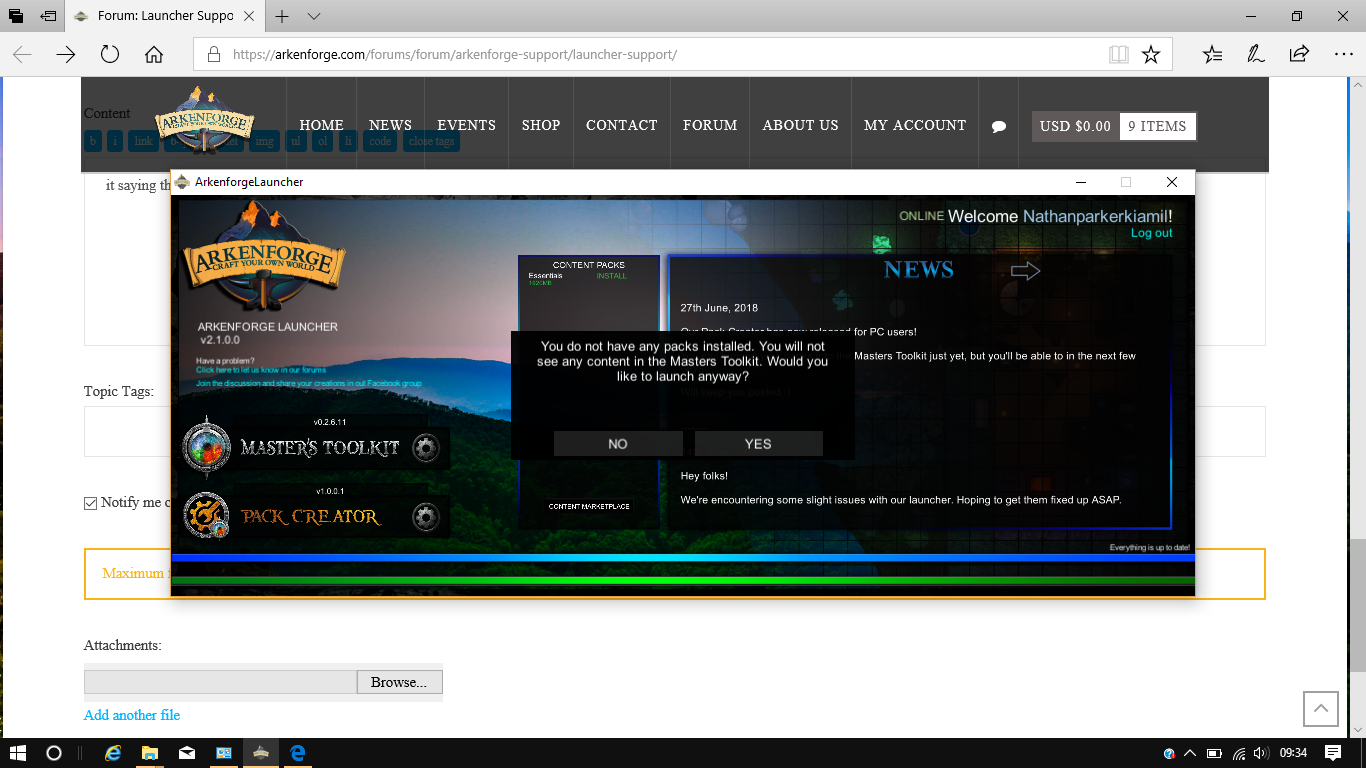Image resolution: width=1366 pixels, height=768 pixels.
Task: Add page to favorites star icon
Action: point(1151,54)
